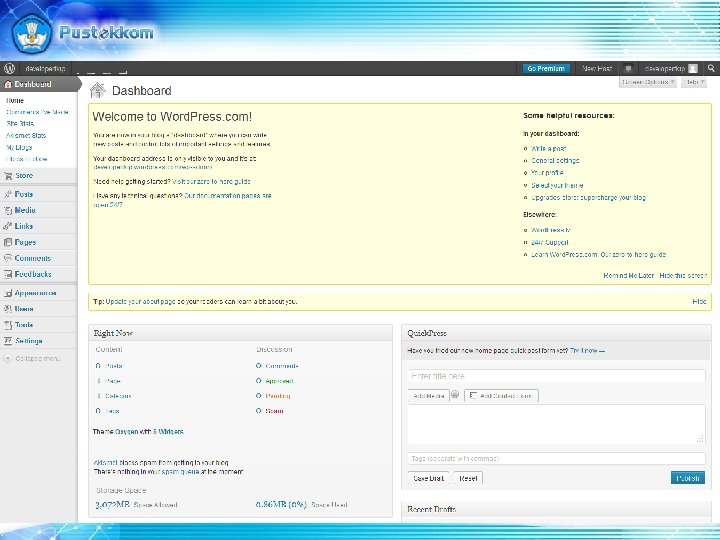This screenshot has width=720, height=540.
Task: Click the Hide this screen link
Action: pos(683,276)
